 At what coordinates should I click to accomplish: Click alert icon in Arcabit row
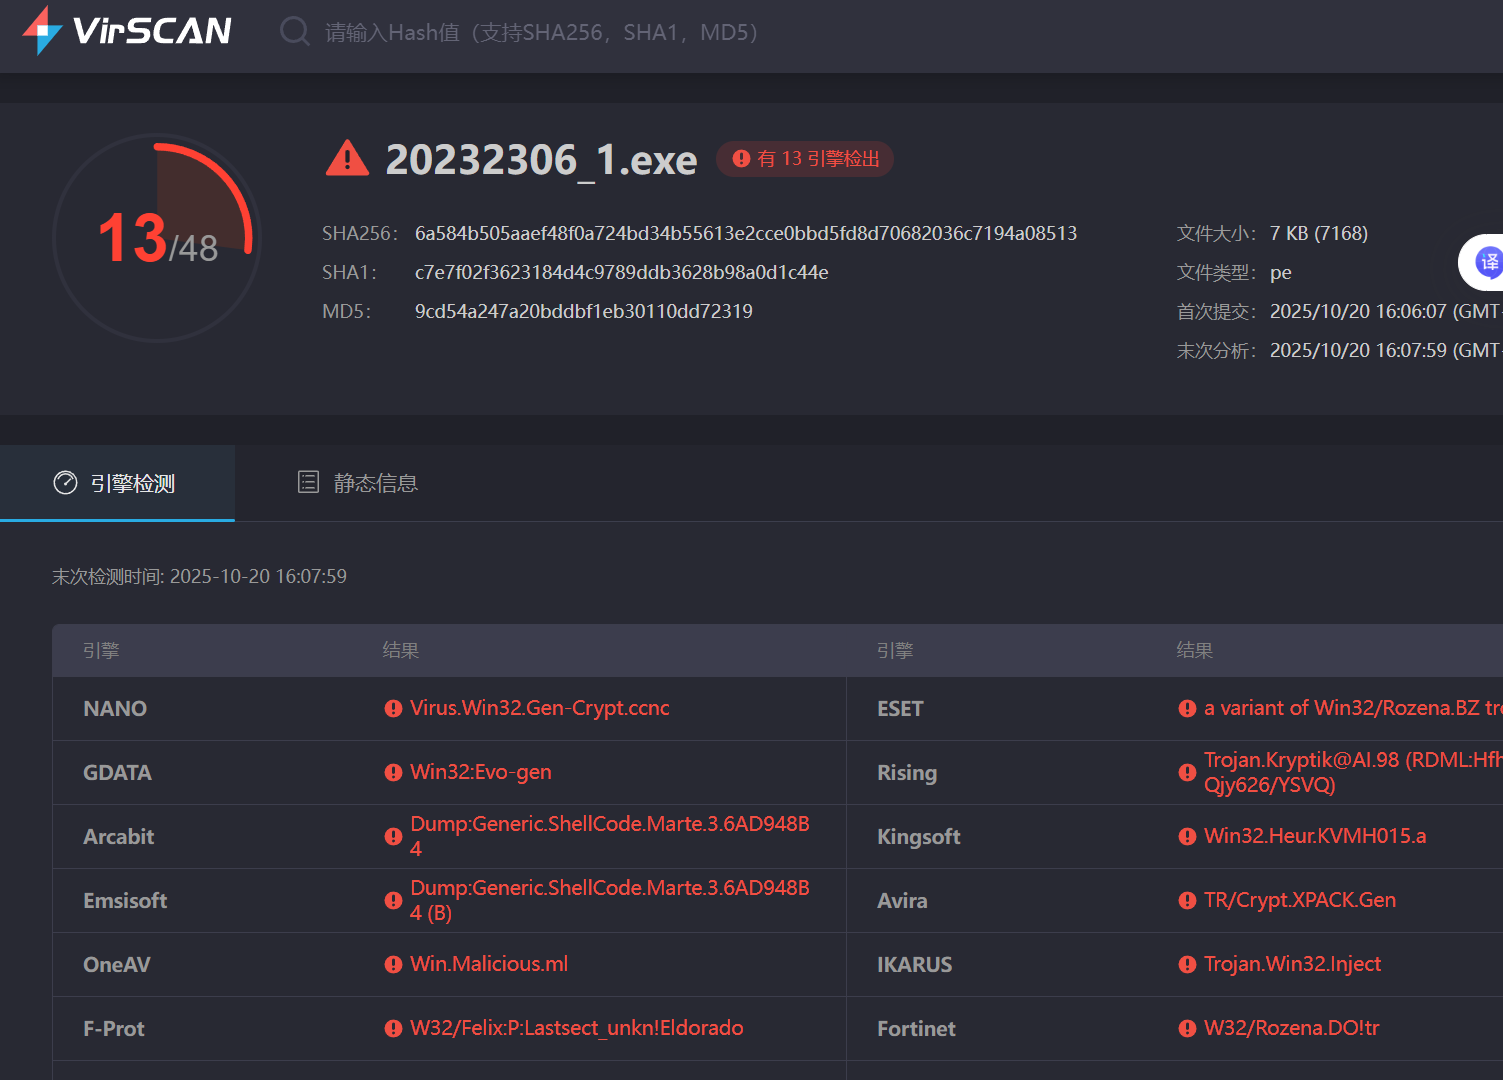click(x=393, y=837)
